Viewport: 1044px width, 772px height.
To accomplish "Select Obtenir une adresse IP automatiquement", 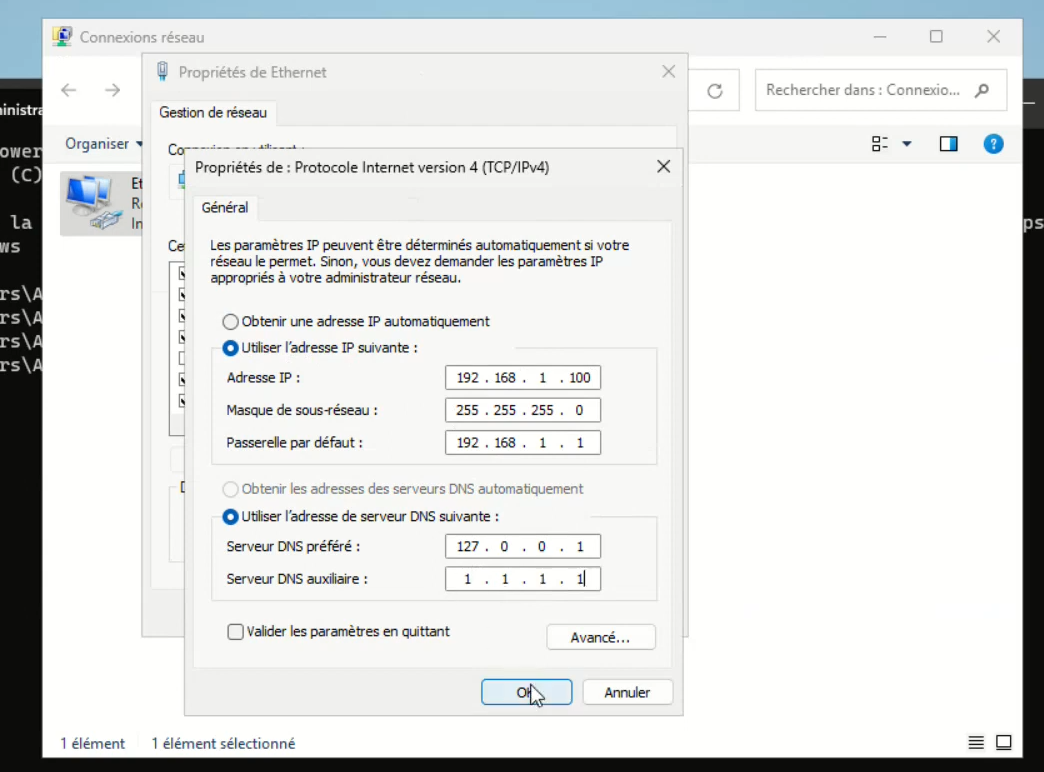I will (x=230, y=321).
